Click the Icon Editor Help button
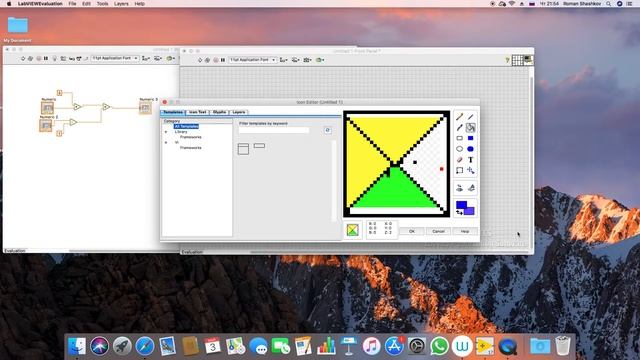 (465, 231)
